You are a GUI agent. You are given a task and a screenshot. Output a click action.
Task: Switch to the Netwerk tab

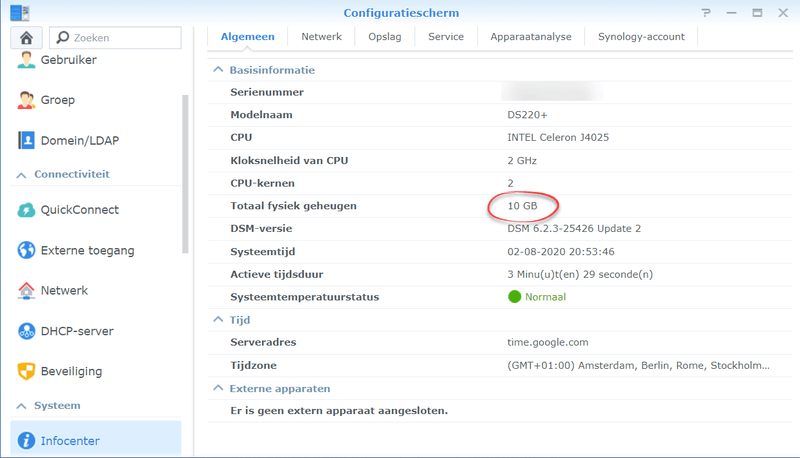[321, 37]
